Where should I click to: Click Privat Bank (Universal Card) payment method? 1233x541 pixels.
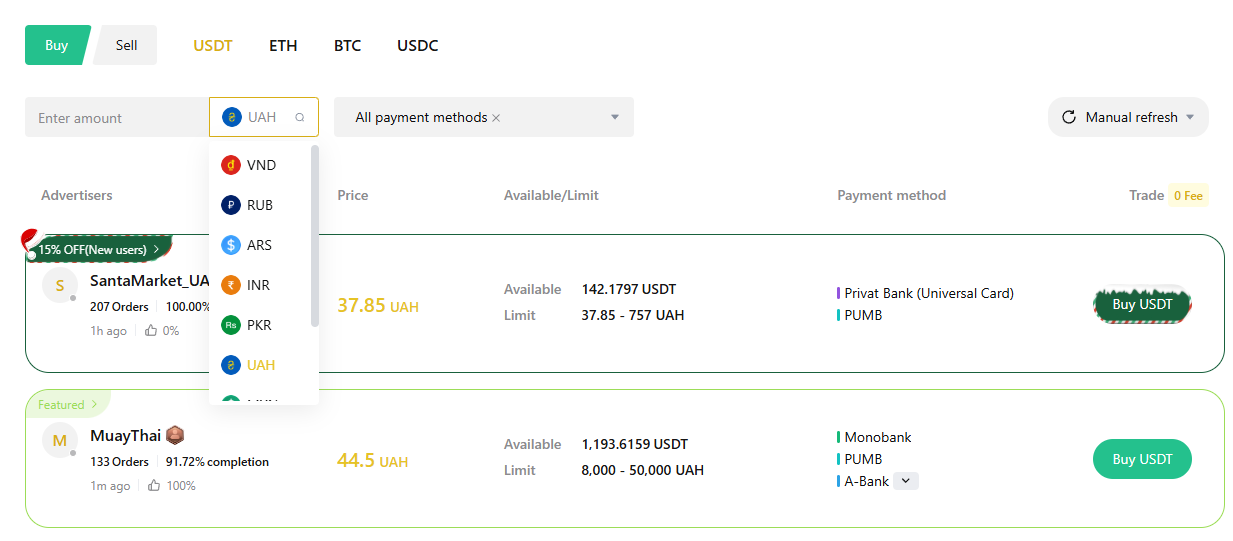[x=929, y=293]
